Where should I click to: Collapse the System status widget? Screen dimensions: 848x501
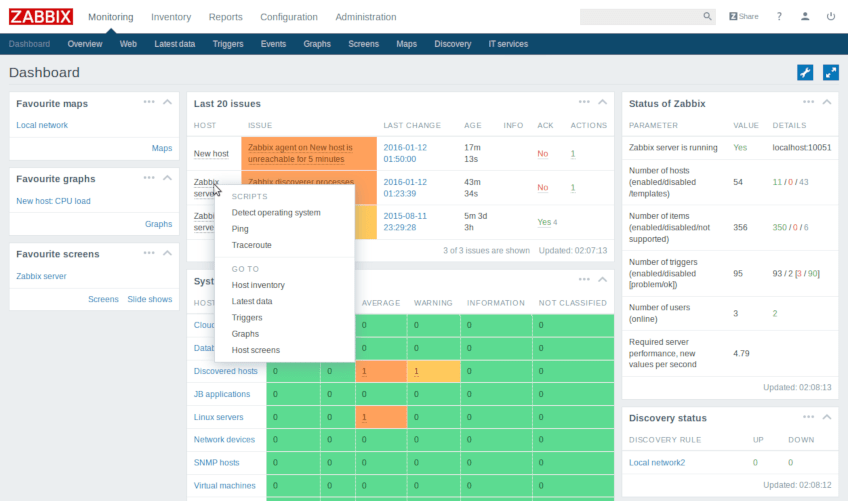602,279
